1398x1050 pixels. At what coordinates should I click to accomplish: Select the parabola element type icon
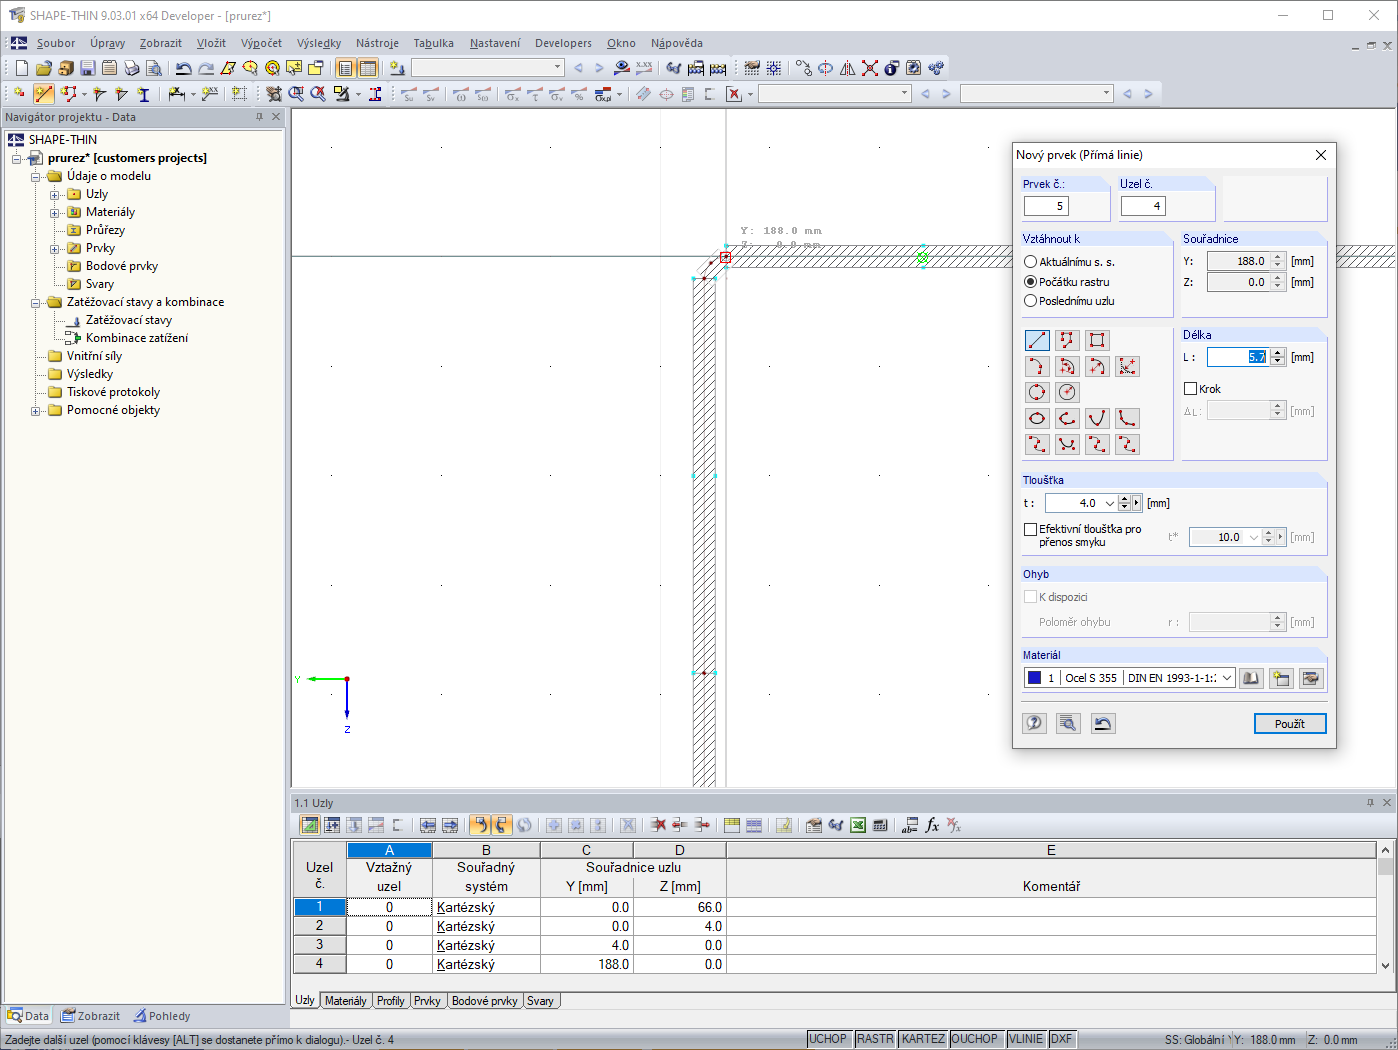(1097, 418)
